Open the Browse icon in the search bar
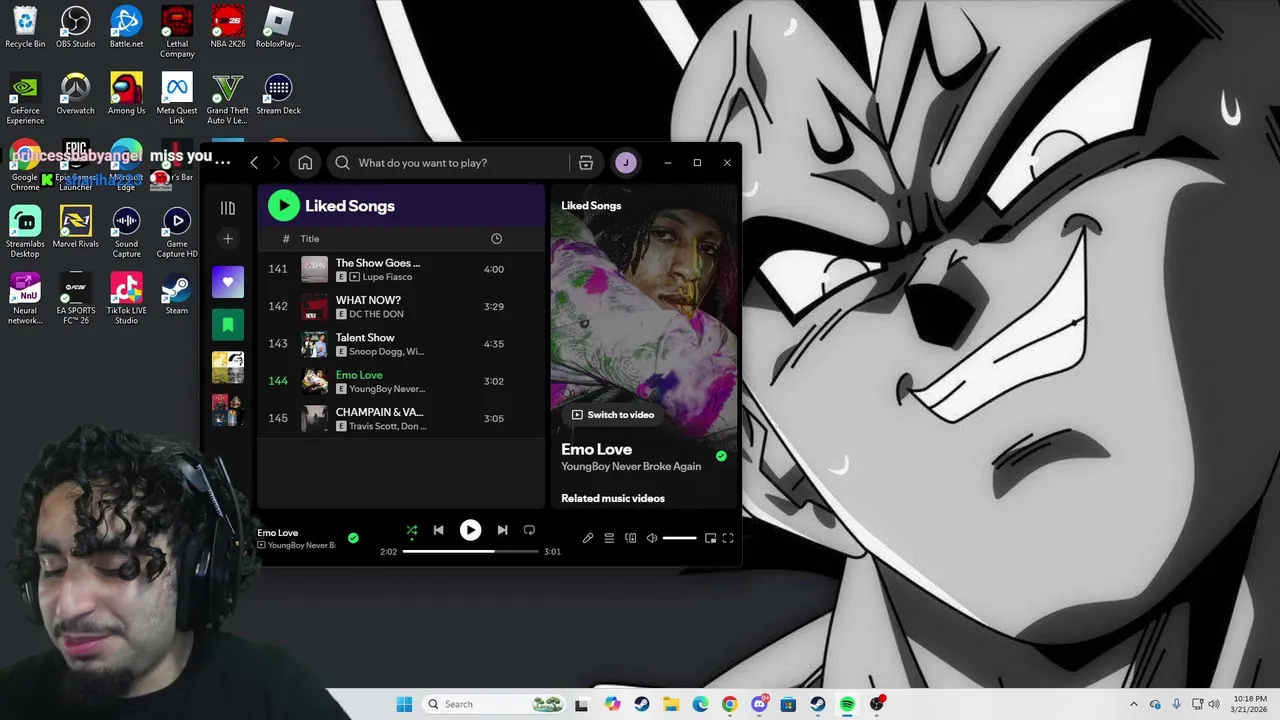The image size is (1280, 720). pos(586,163)
